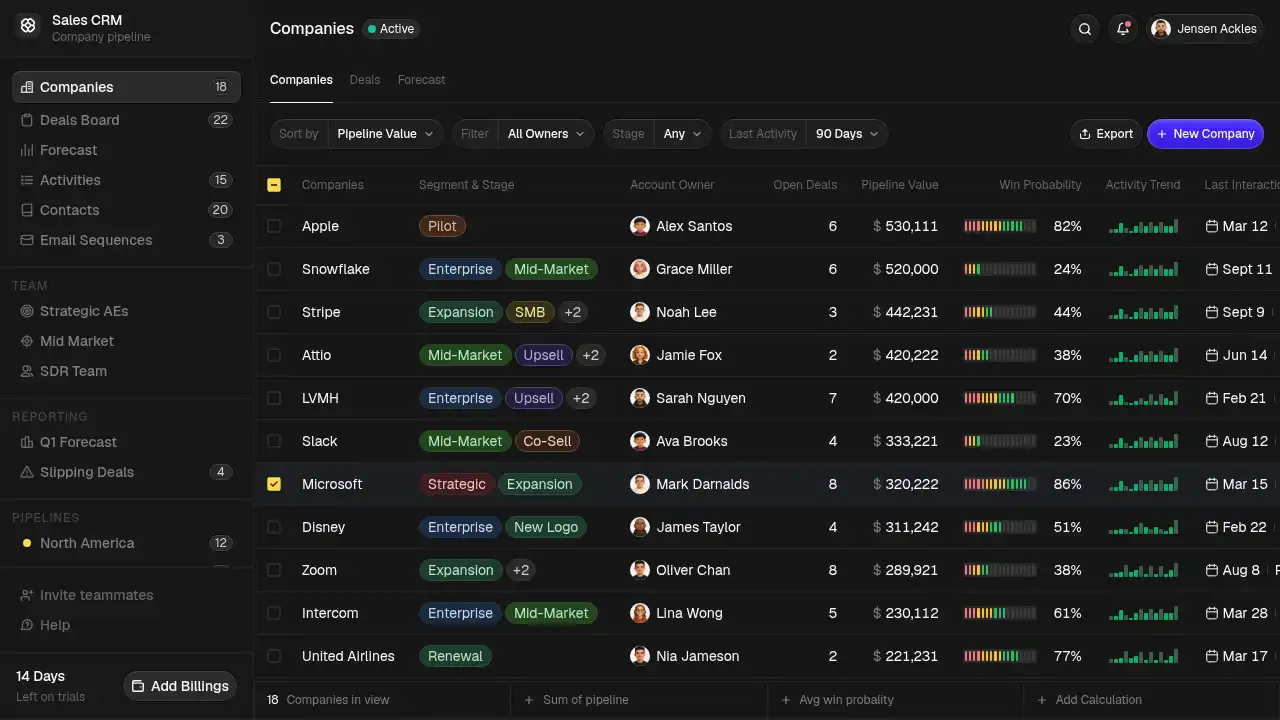This screenshot has height=720, width=1280.
Task: Switch to the Forecast tab
Action: click(x=422, y=80)
